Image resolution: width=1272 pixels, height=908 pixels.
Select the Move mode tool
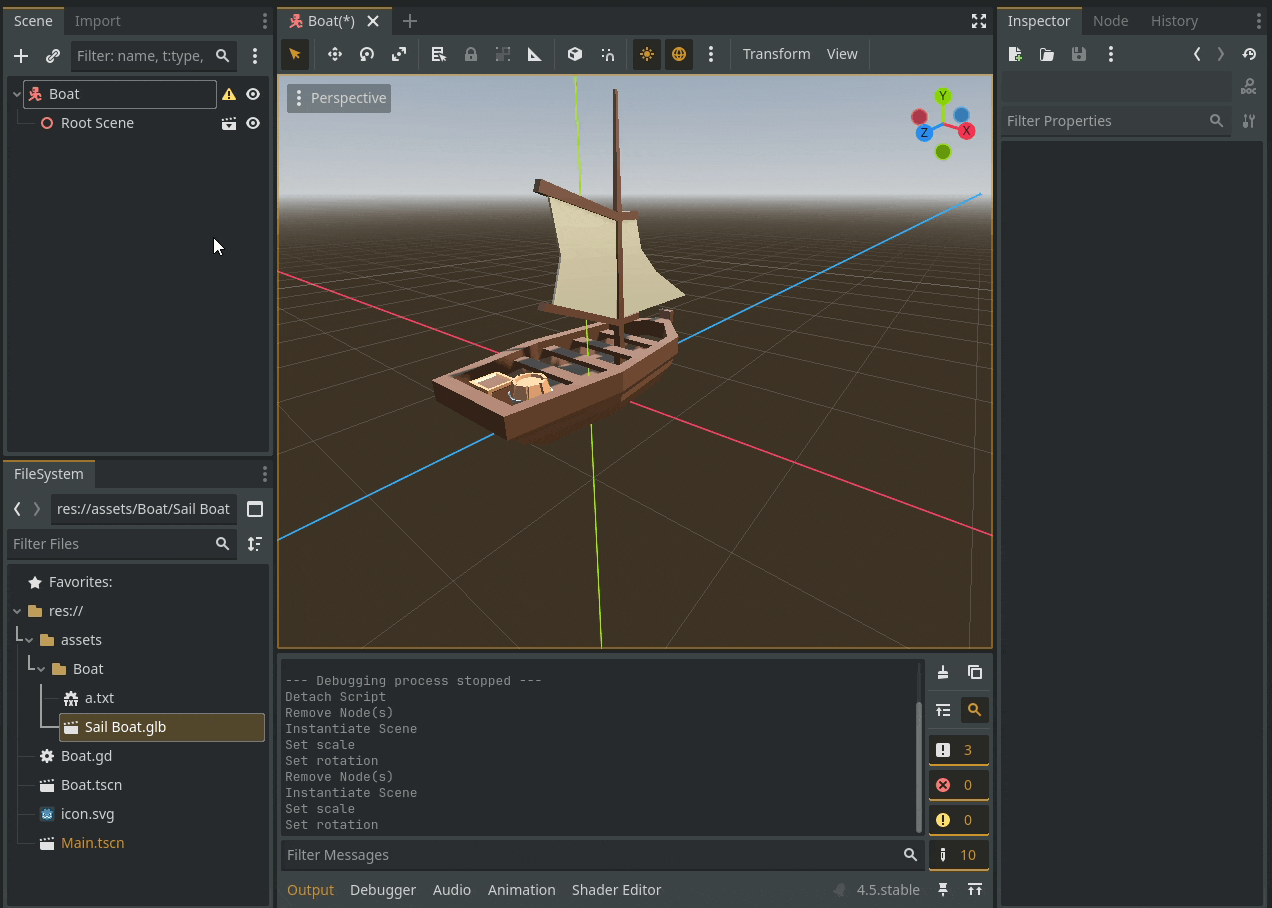point(335,54)
